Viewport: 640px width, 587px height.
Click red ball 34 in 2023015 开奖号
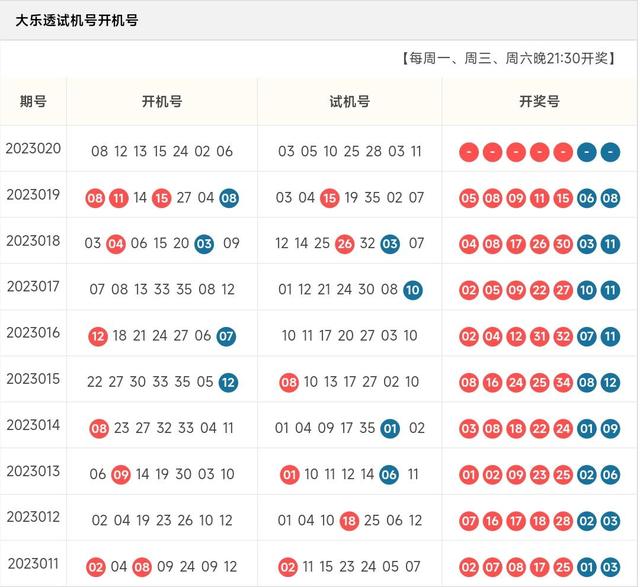[563, 382]
